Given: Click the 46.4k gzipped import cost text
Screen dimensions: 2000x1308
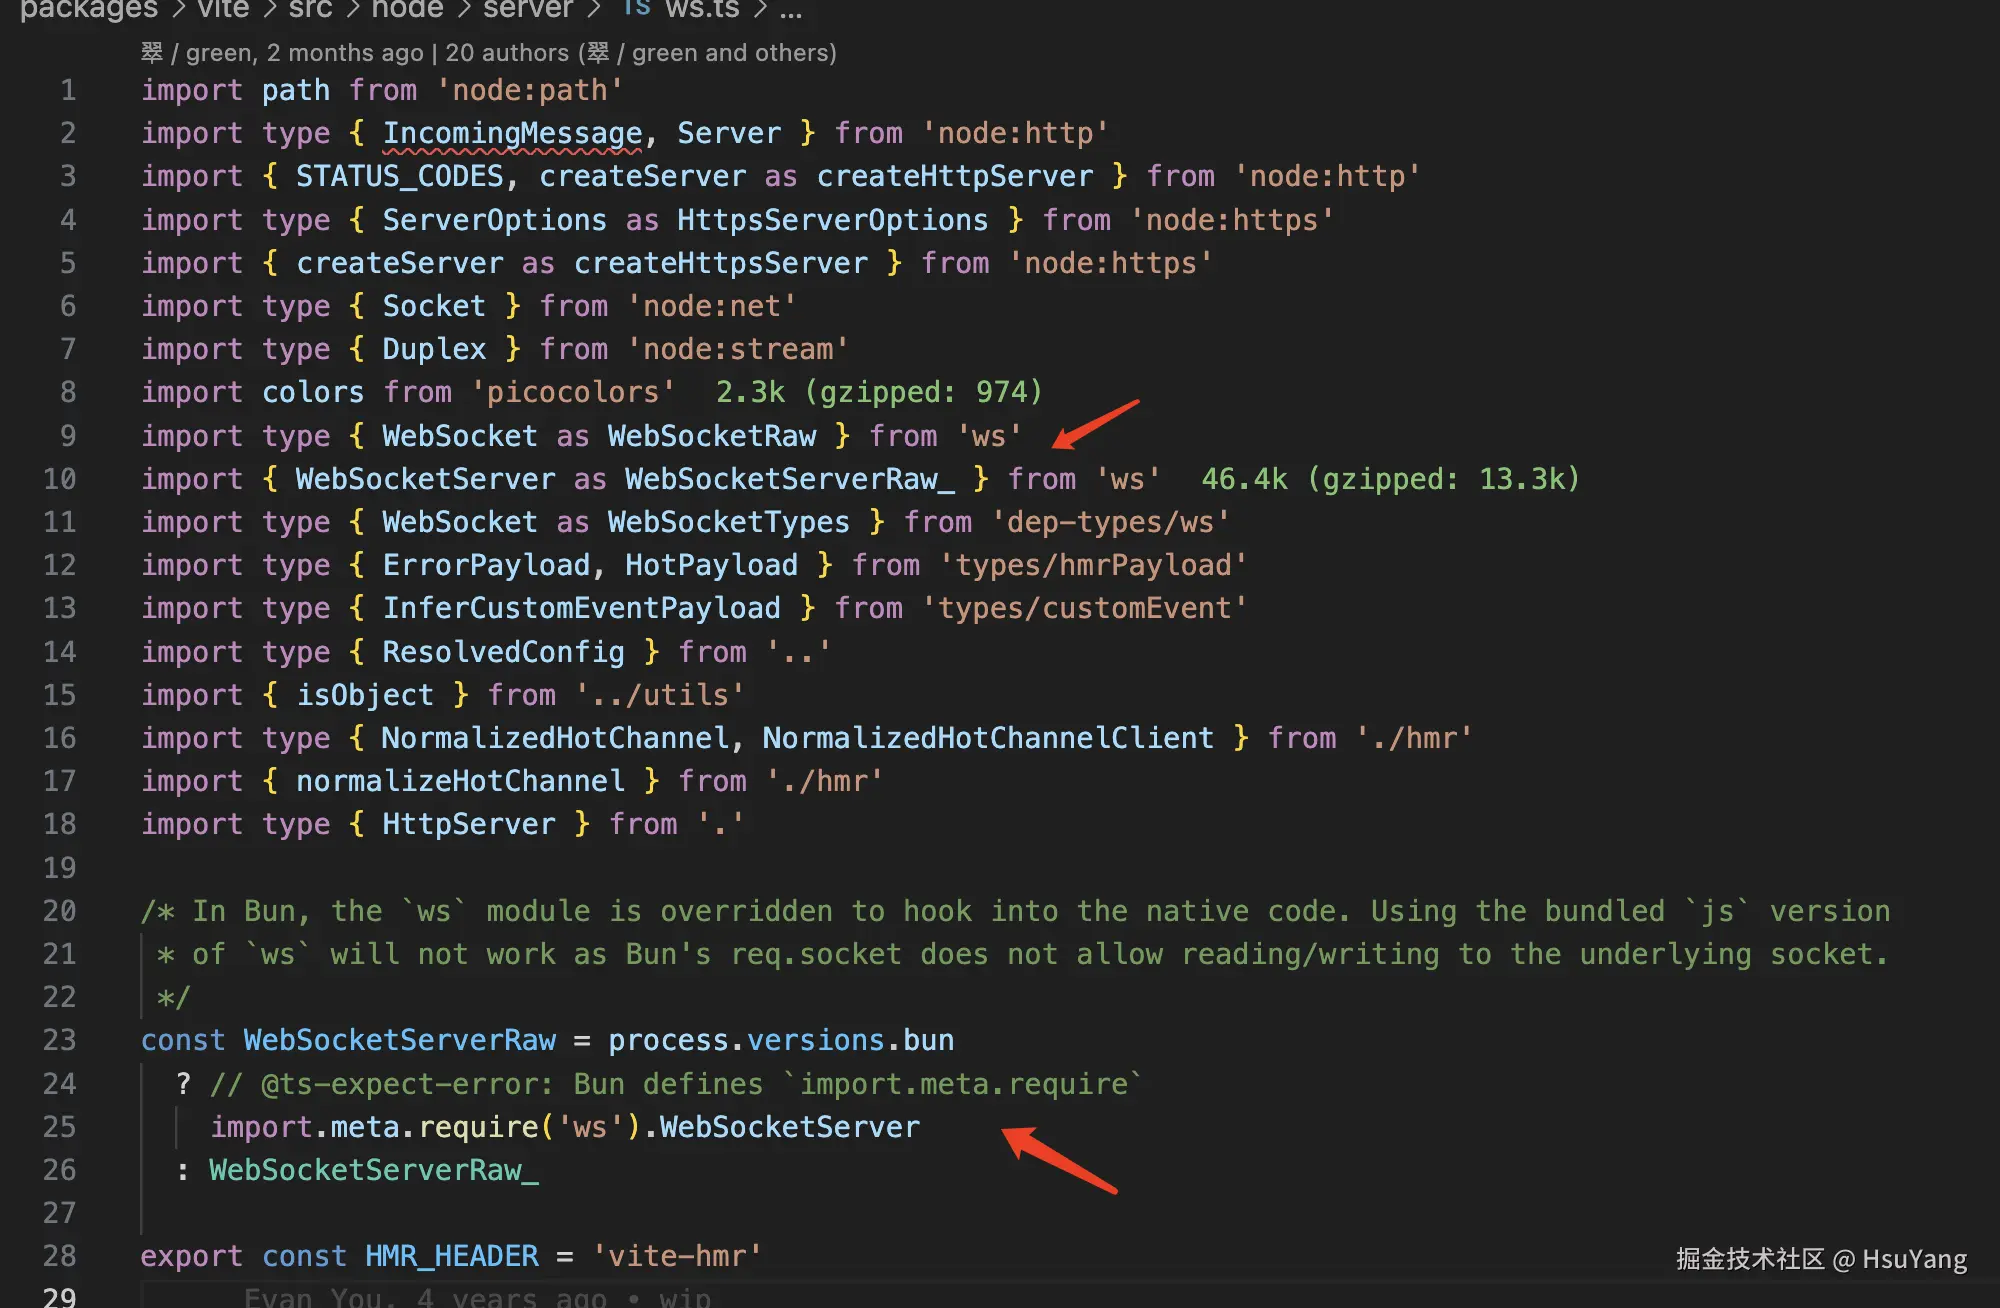Looking at the screenshot, I should pos(1389,479).
